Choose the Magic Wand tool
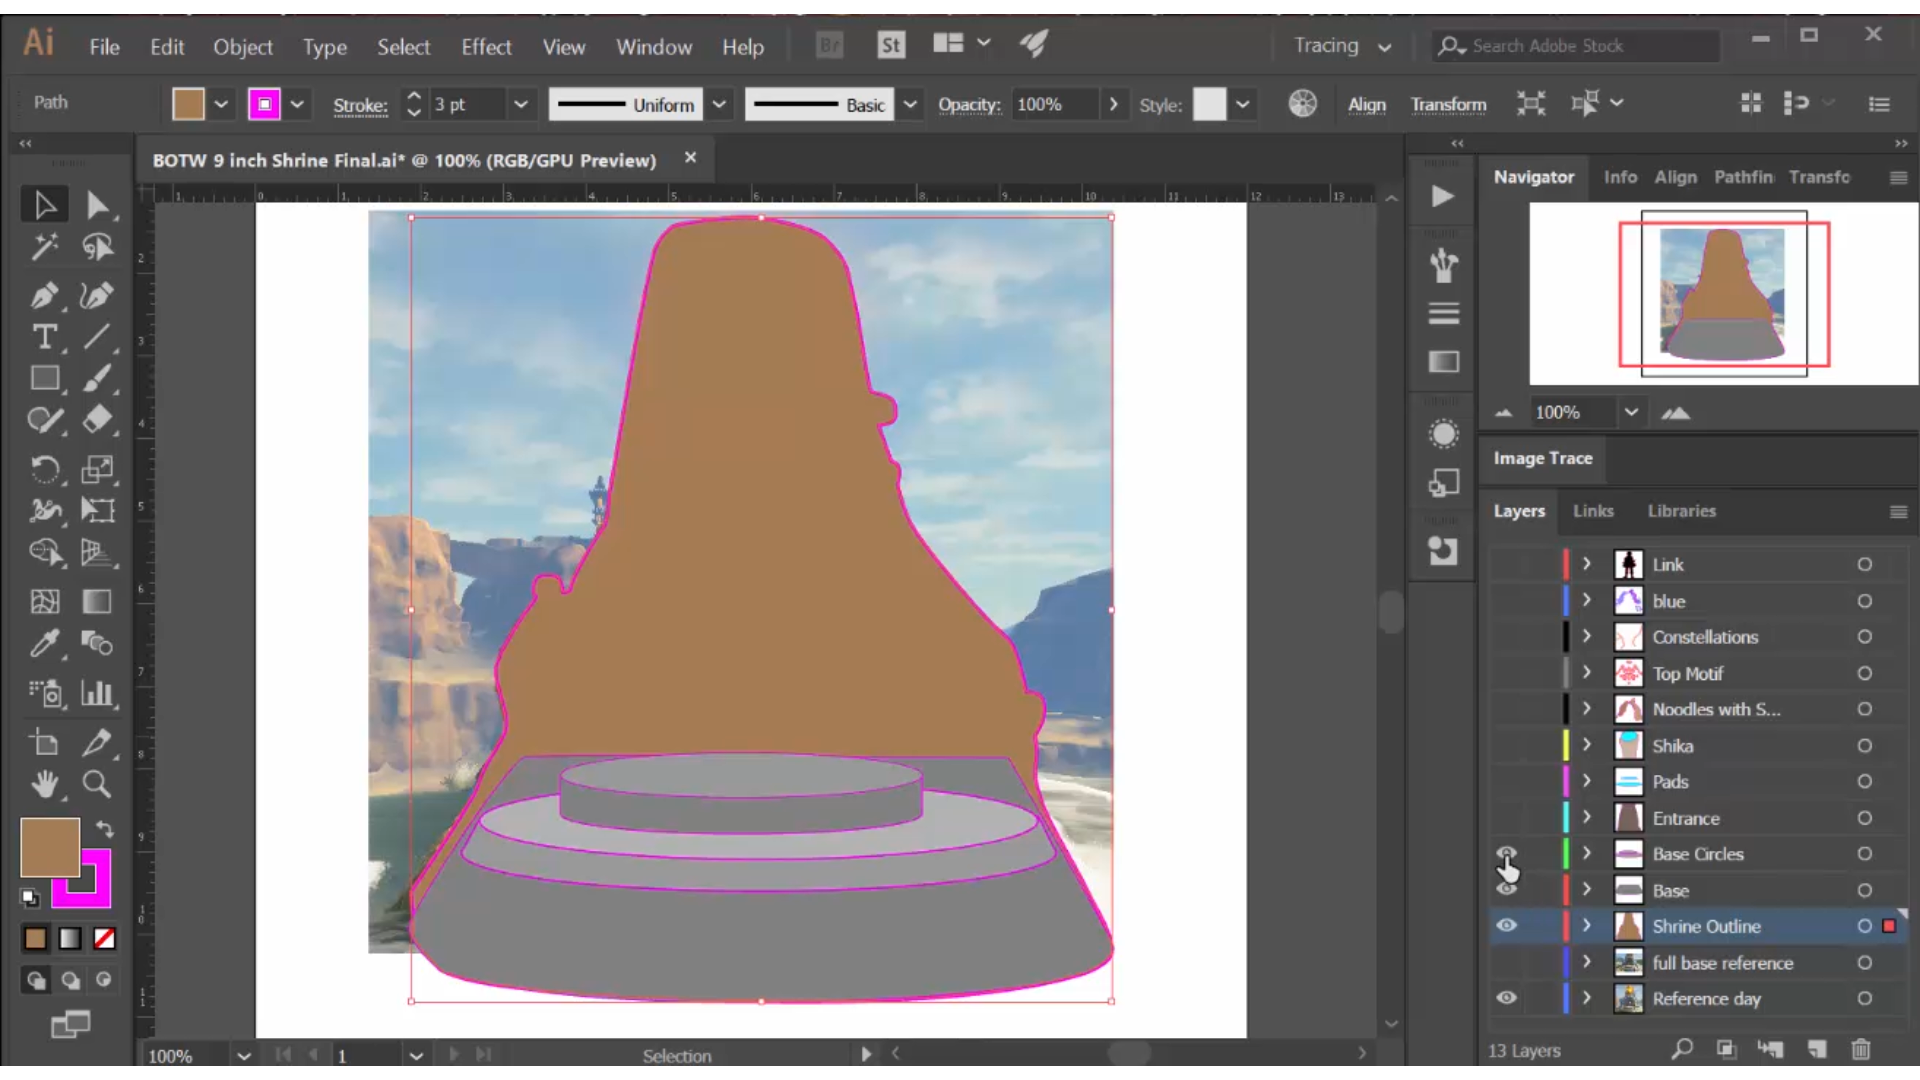 click(x=43, y=246)
